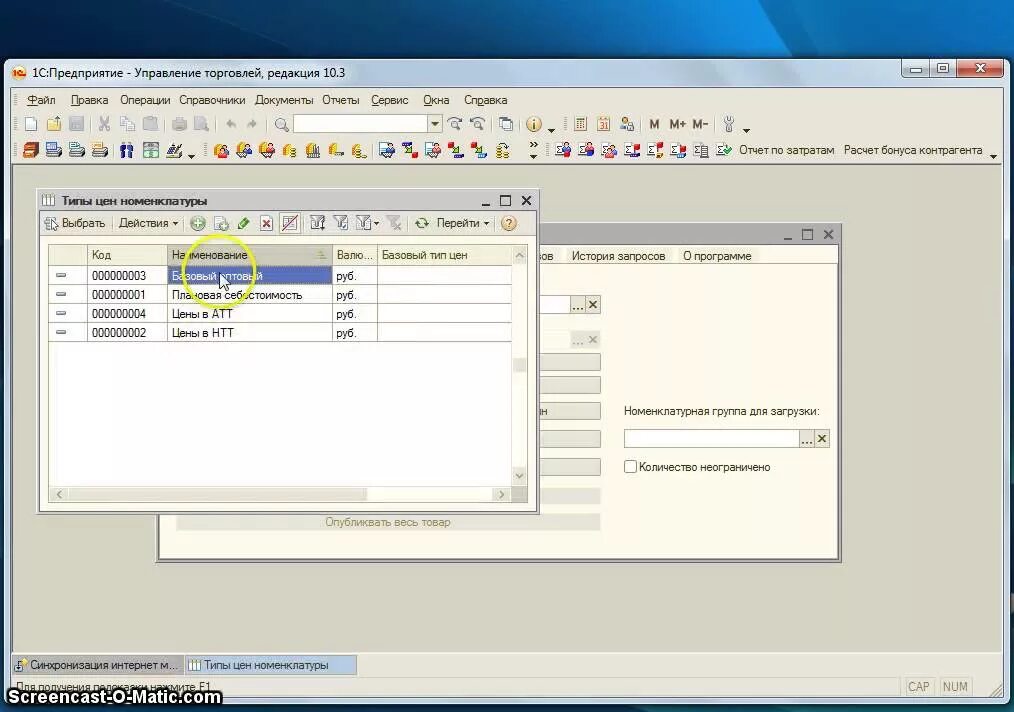Open the Операции menu
Screen dimensions: 1014x712
coord(145,100)
